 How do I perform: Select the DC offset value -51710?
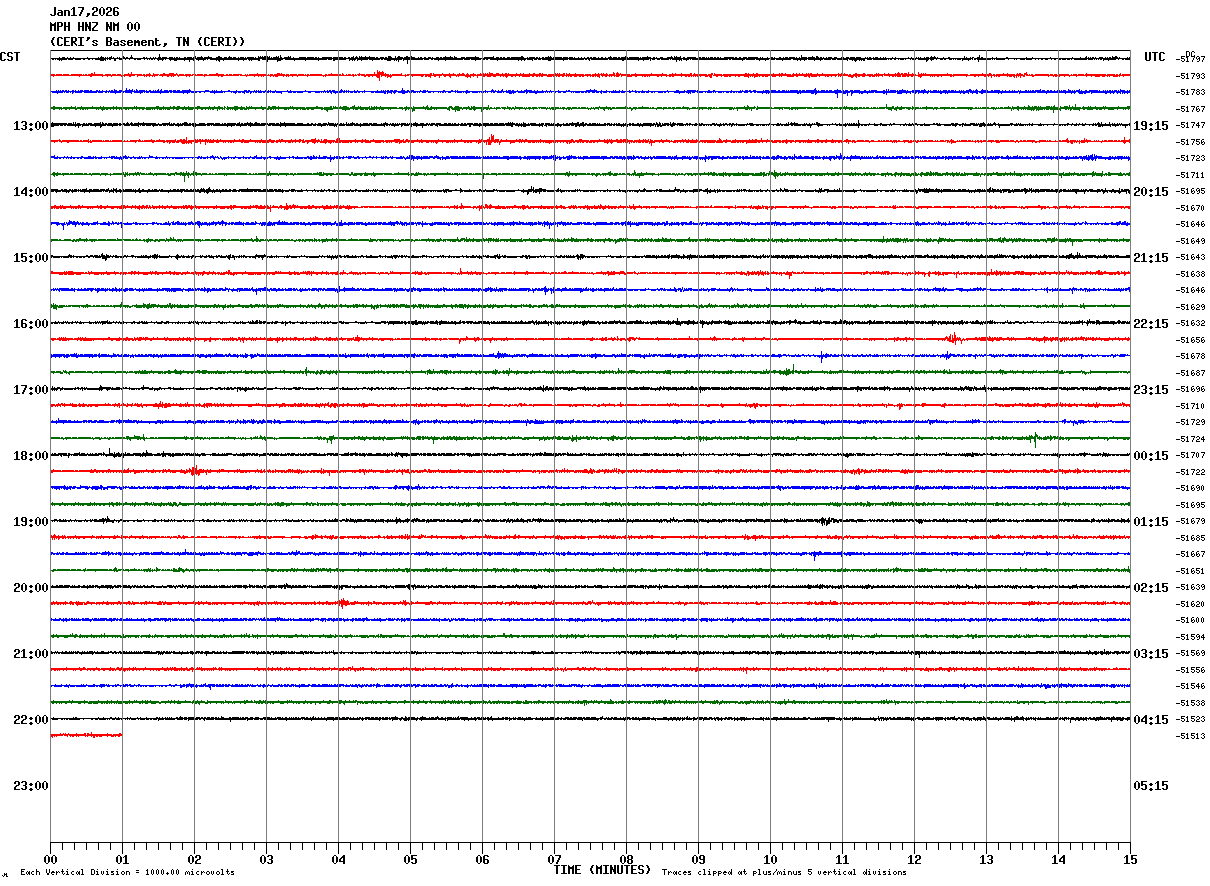point(1191,406)
